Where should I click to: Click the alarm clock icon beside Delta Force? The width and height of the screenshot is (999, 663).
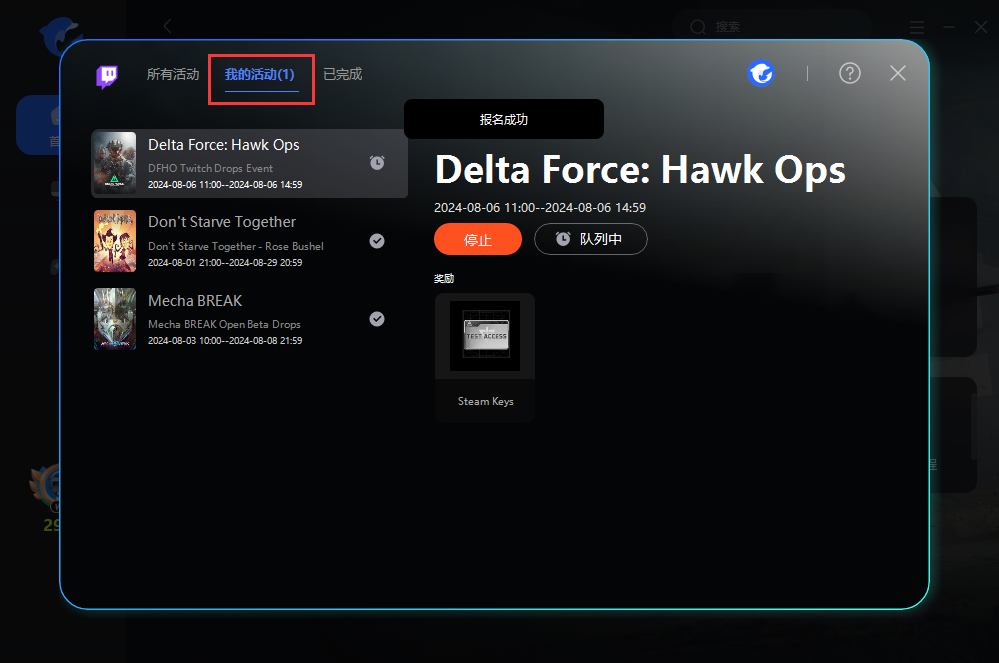click(377, 162)
